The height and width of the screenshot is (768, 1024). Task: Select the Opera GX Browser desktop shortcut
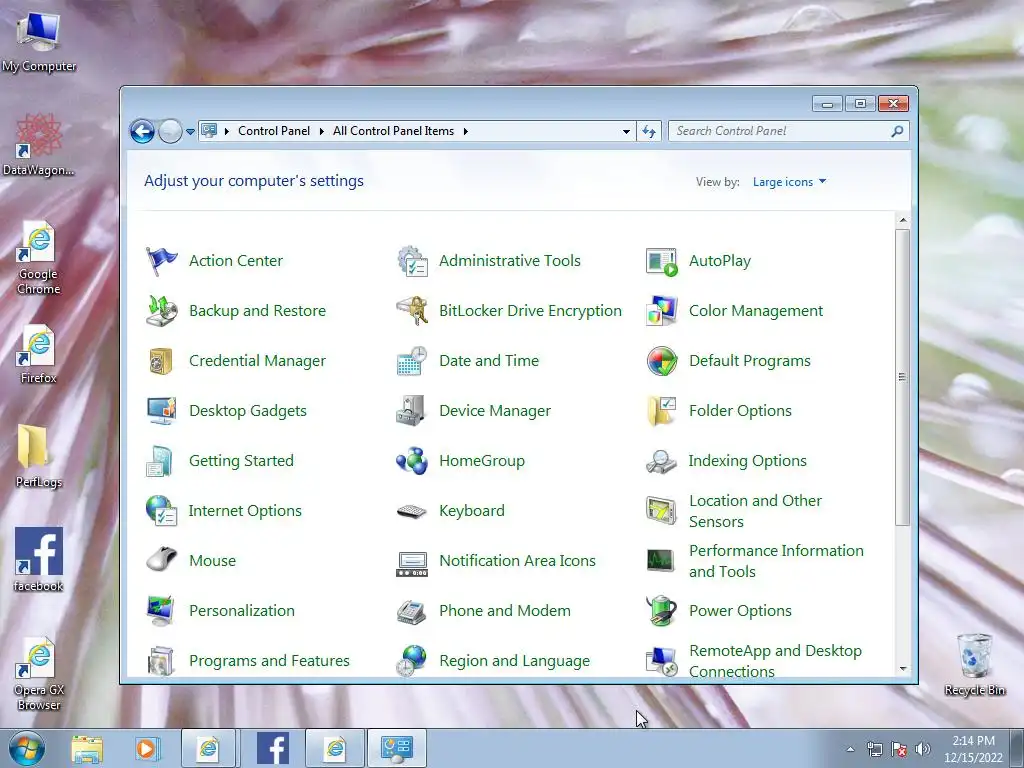pyautogui.click(x=39, y=675)
